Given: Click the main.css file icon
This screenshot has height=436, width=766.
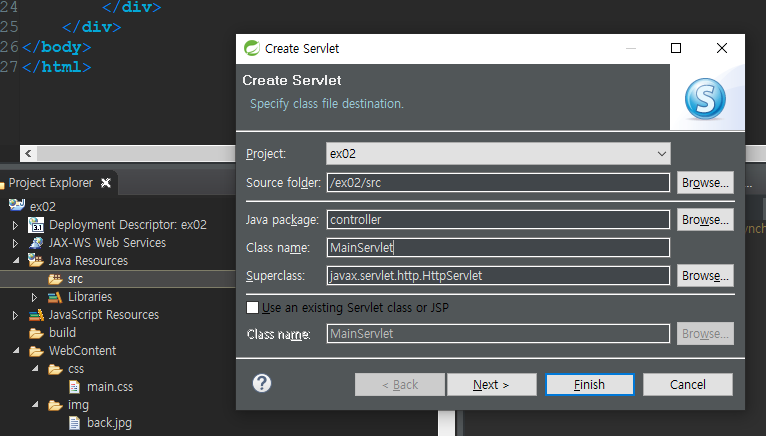Looking at the screenshot, I should pyautogui.click(x=74, y=387).
